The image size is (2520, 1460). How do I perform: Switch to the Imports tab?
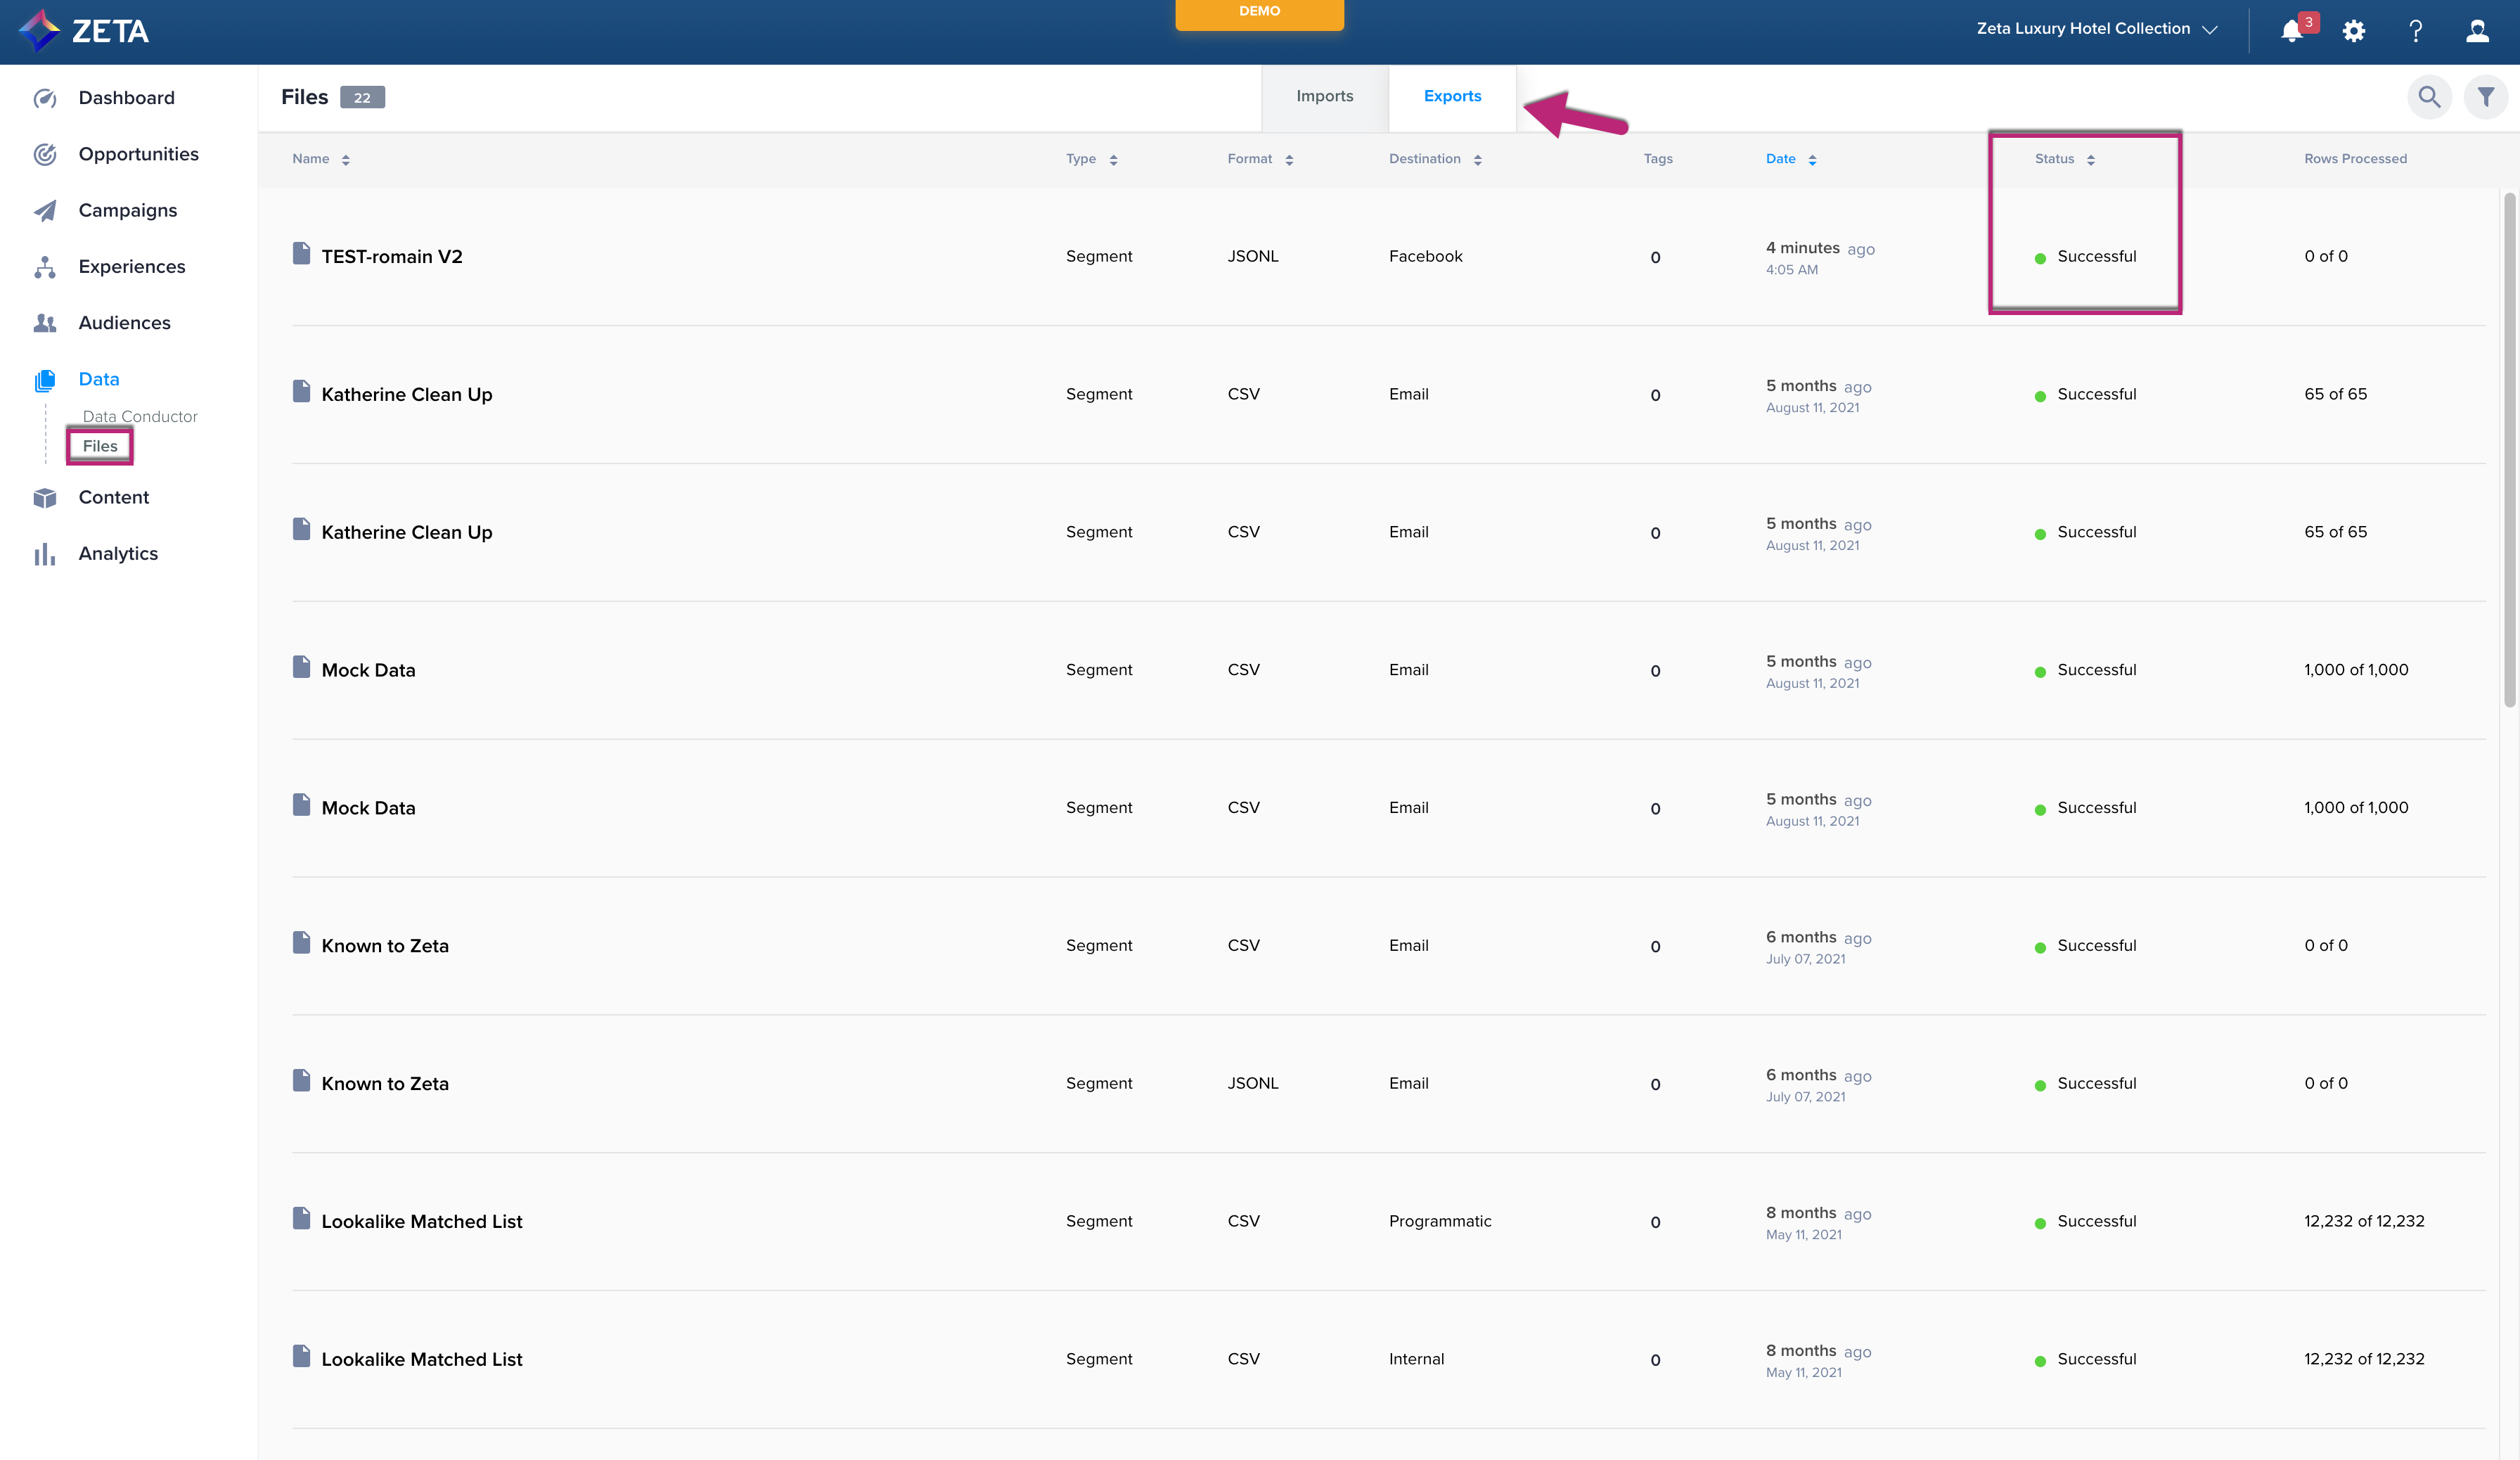(1324, 96)
